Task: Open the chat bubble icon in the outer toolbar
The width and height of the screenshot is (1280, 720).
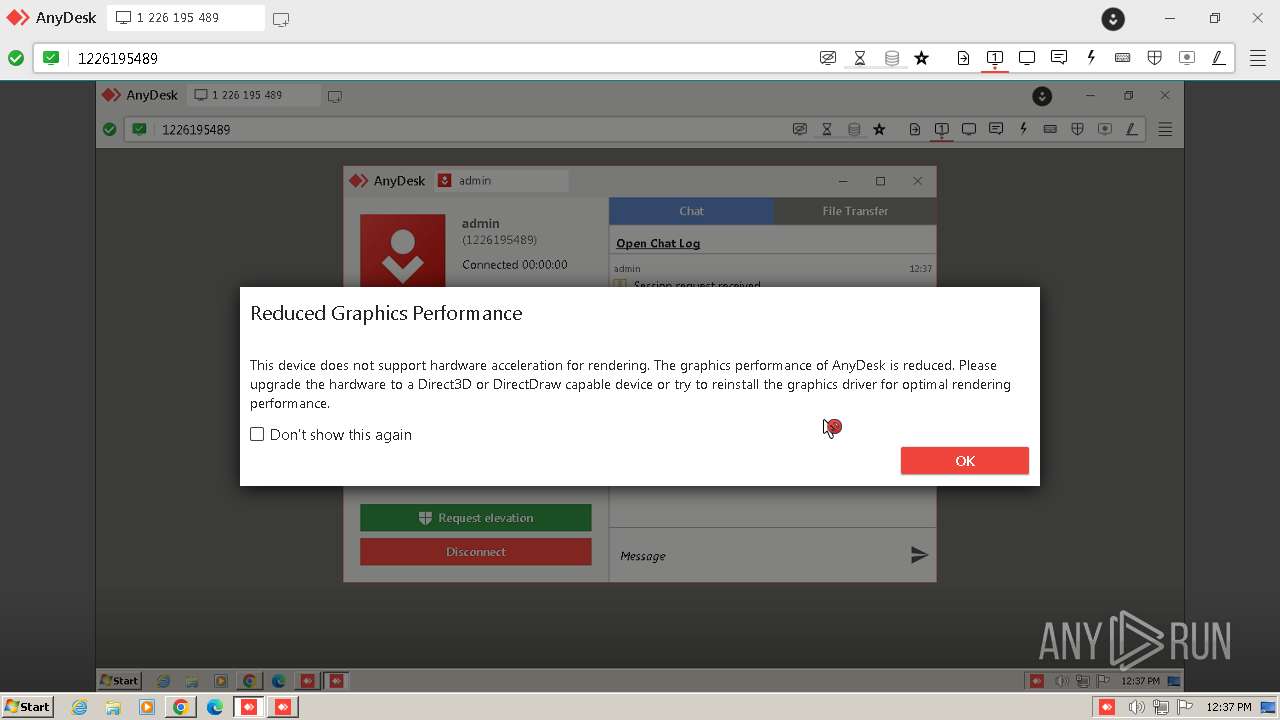Action: [1059, 58]
